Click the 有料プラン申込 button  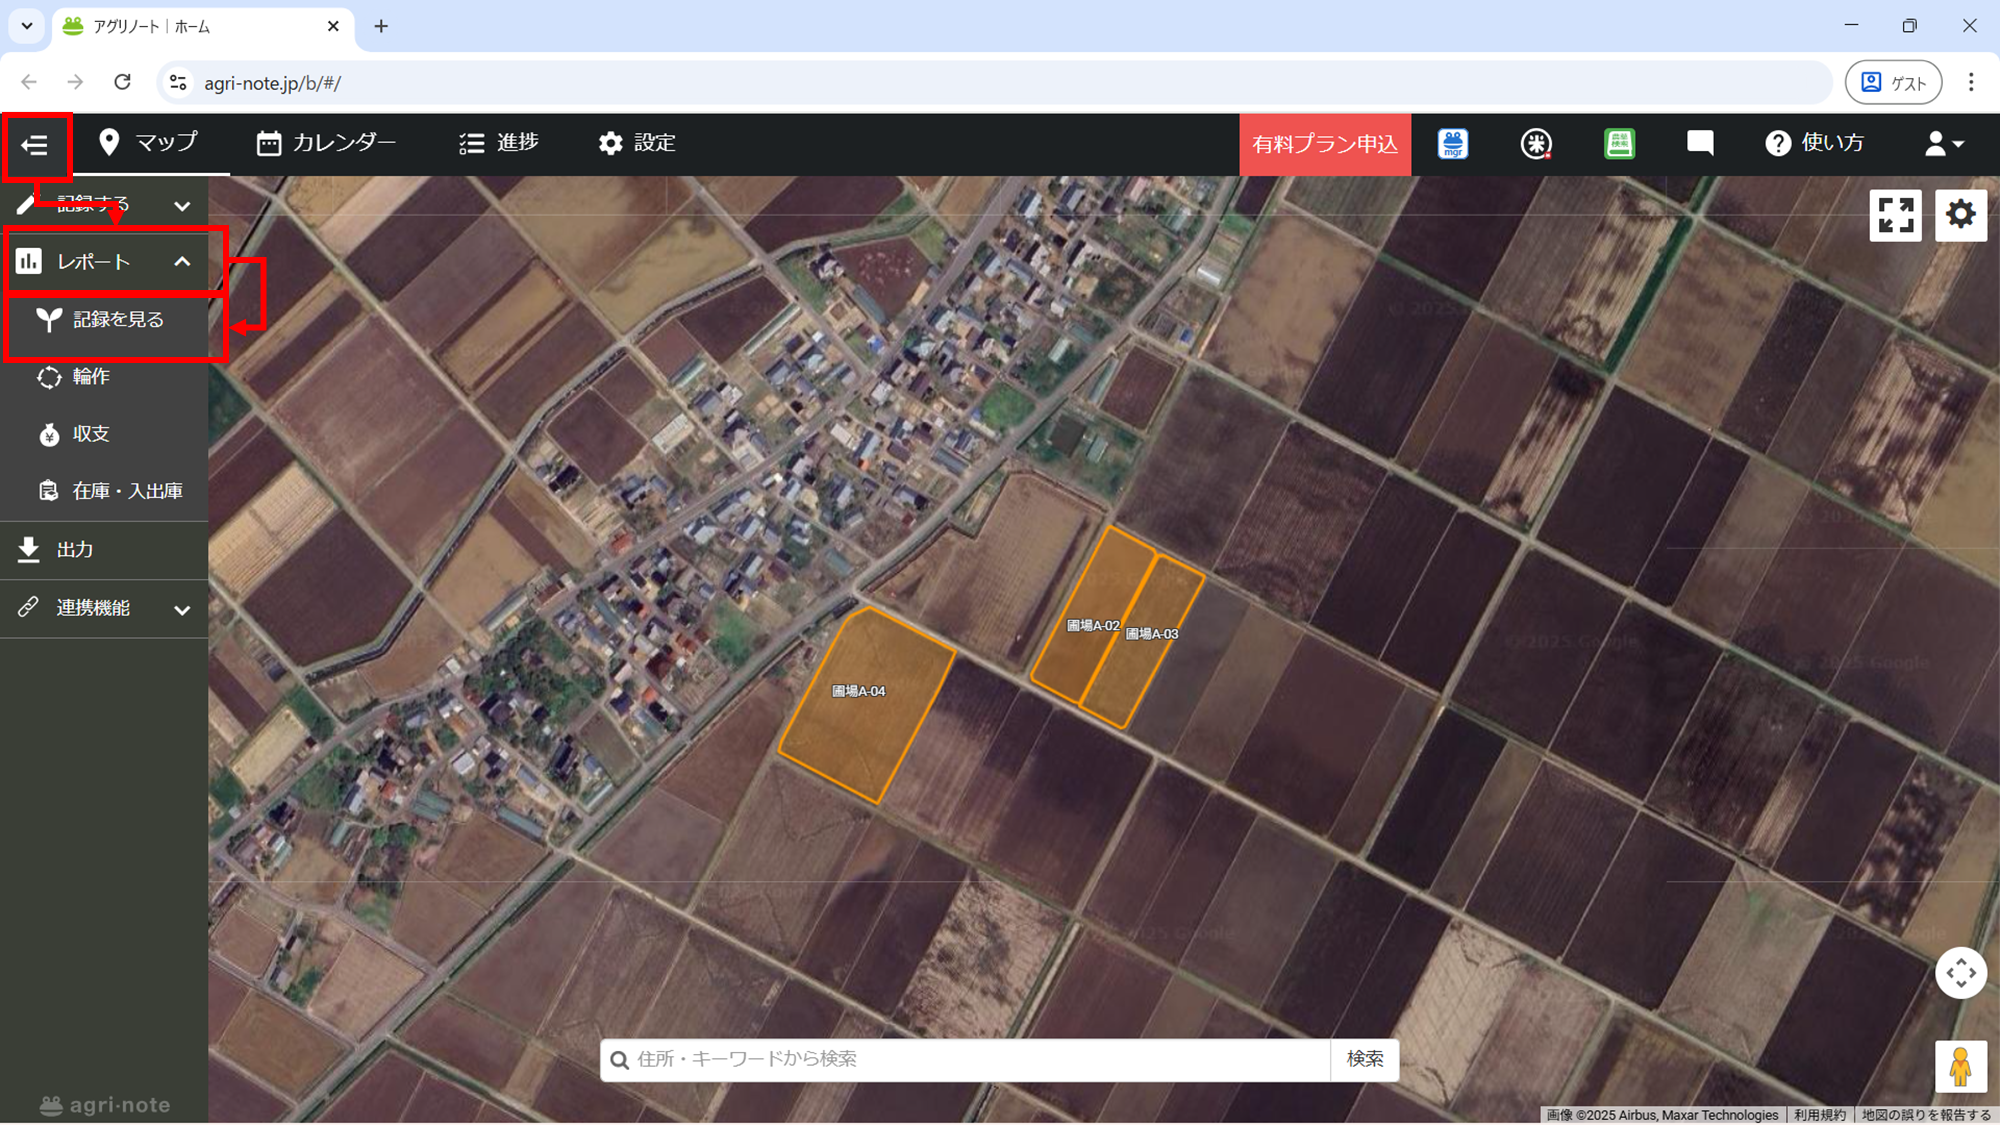[1325, 144]
